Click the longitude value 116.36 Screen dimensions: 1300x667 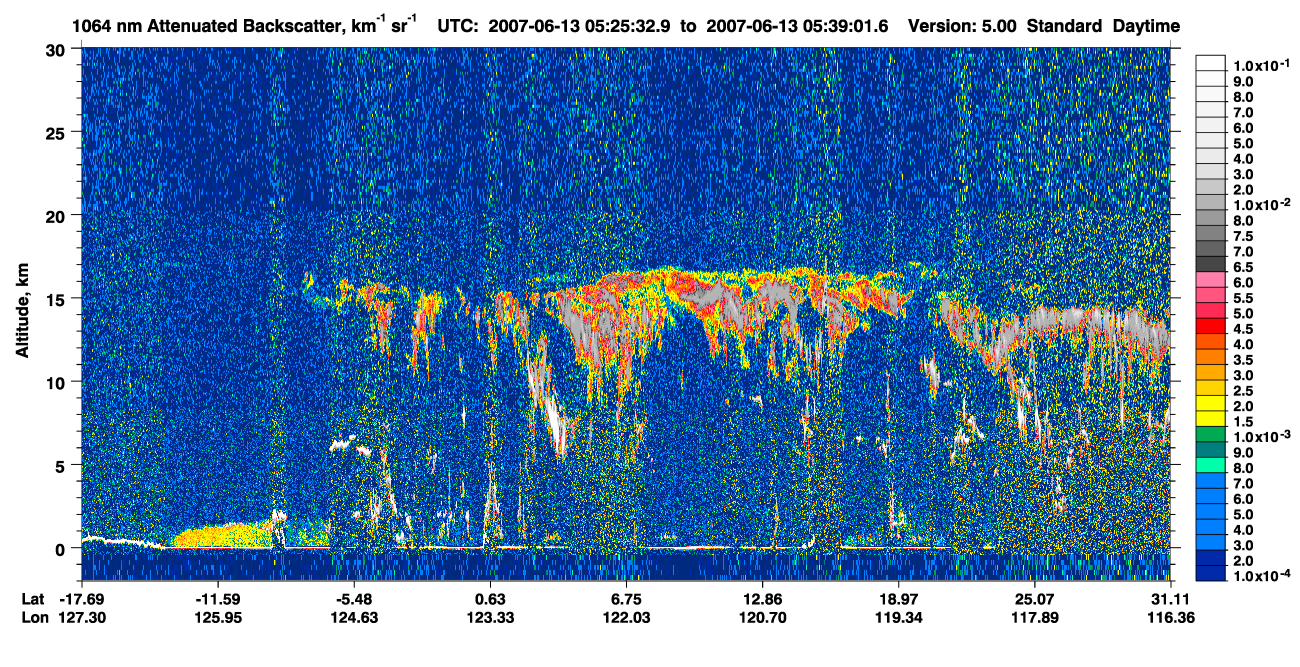1170,618
